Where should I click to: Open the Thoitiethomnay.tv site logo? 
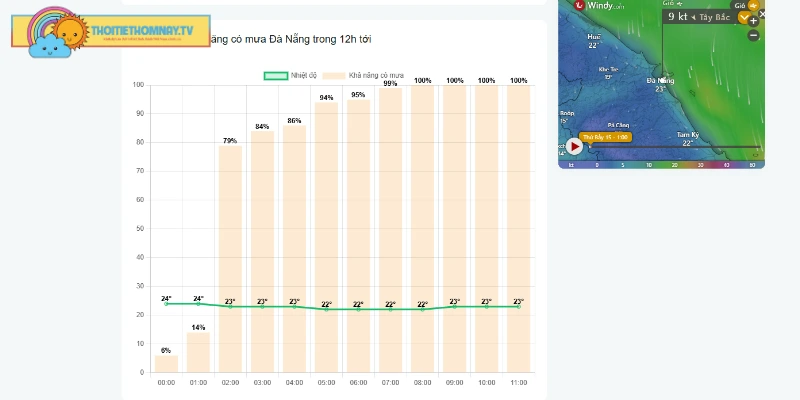[111, 31]
